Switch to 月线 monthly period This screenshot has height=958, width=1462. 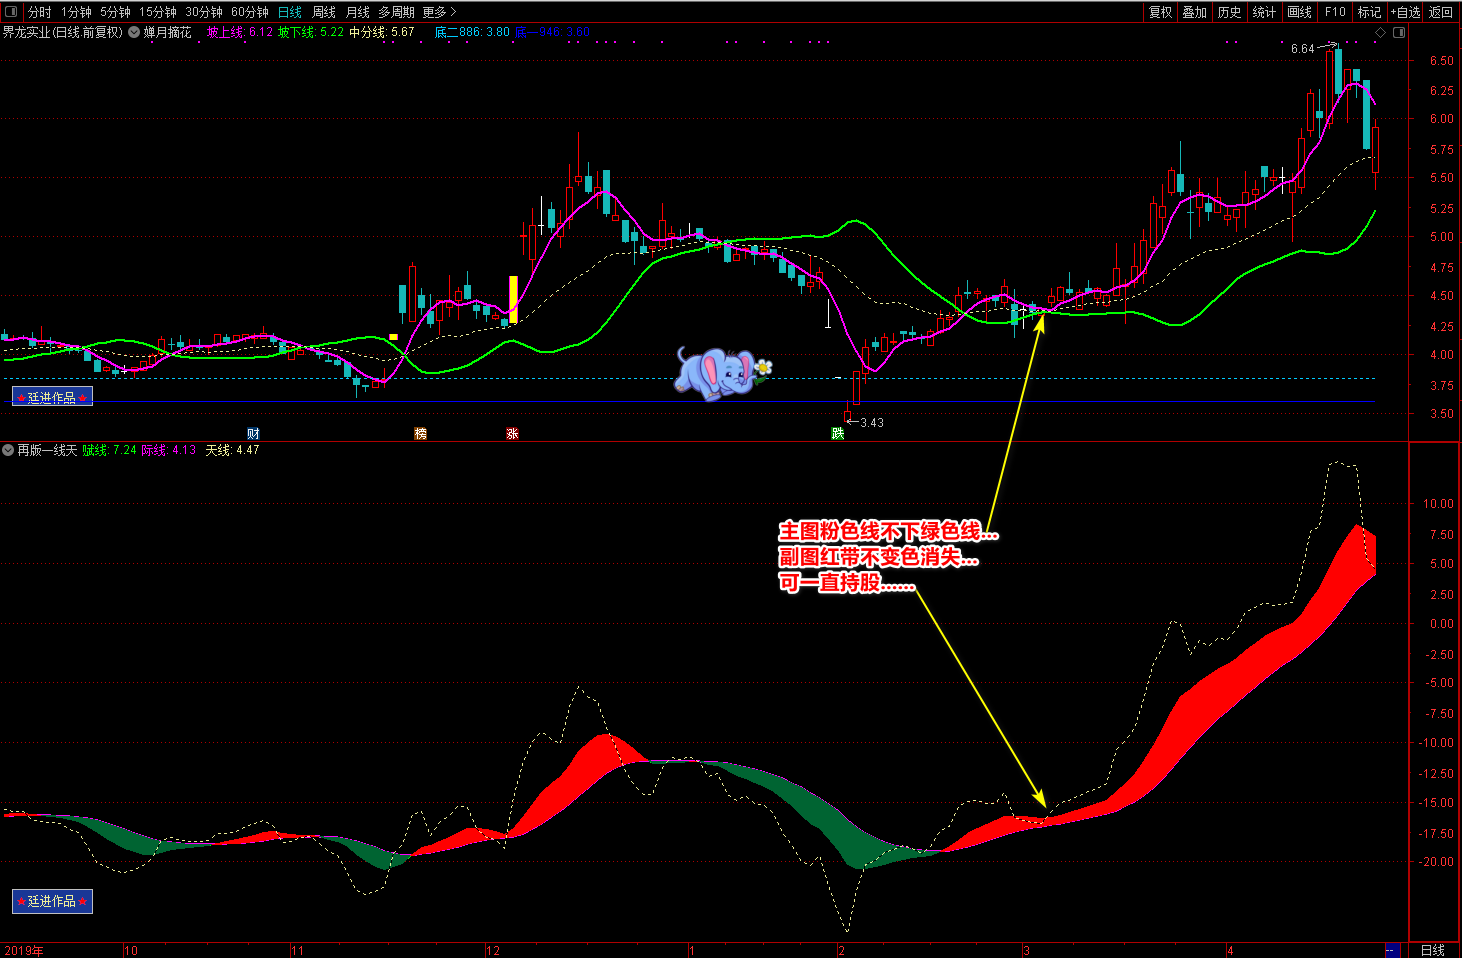pyautogui.click(x=357, y=12)
